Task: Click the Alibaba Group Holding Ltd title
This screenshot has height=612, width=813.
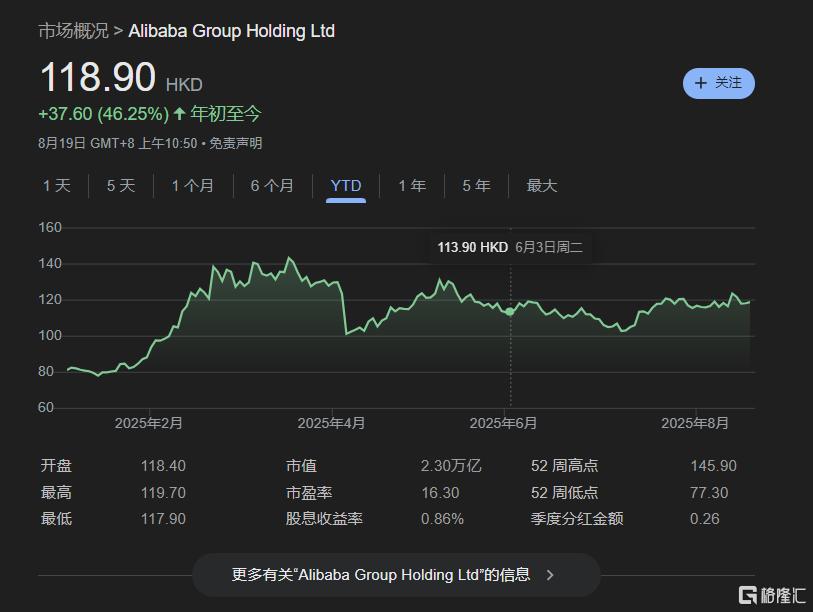Action: click(232, 31)
